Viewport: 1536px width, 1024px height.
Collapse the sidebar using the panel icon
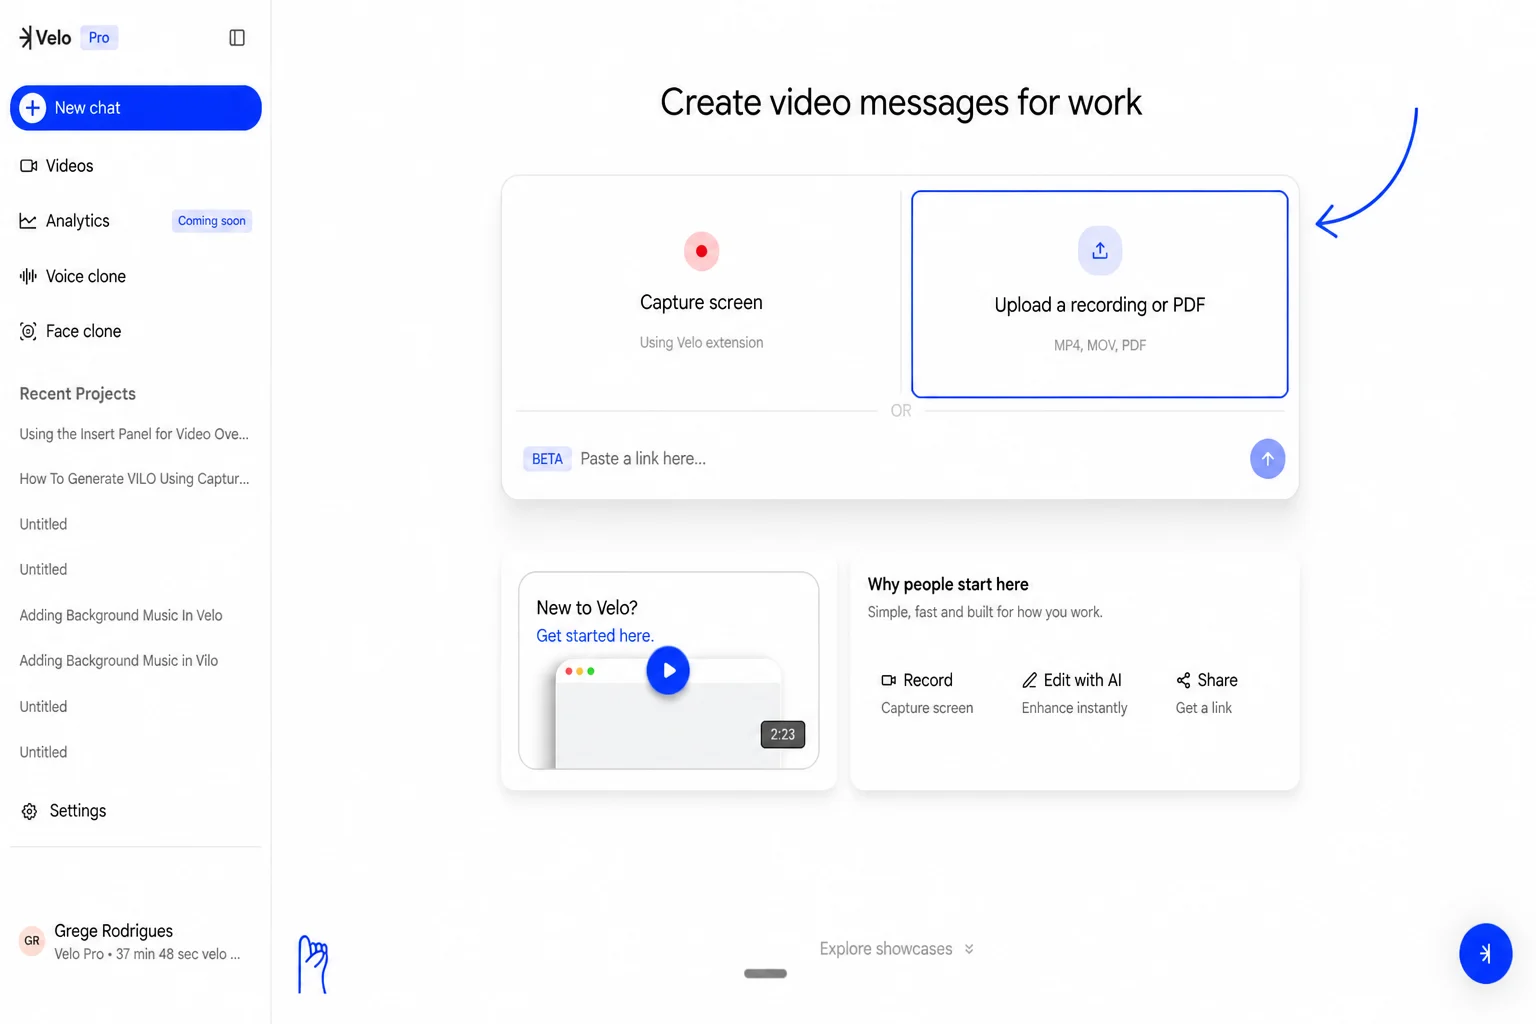click(237, 38)
